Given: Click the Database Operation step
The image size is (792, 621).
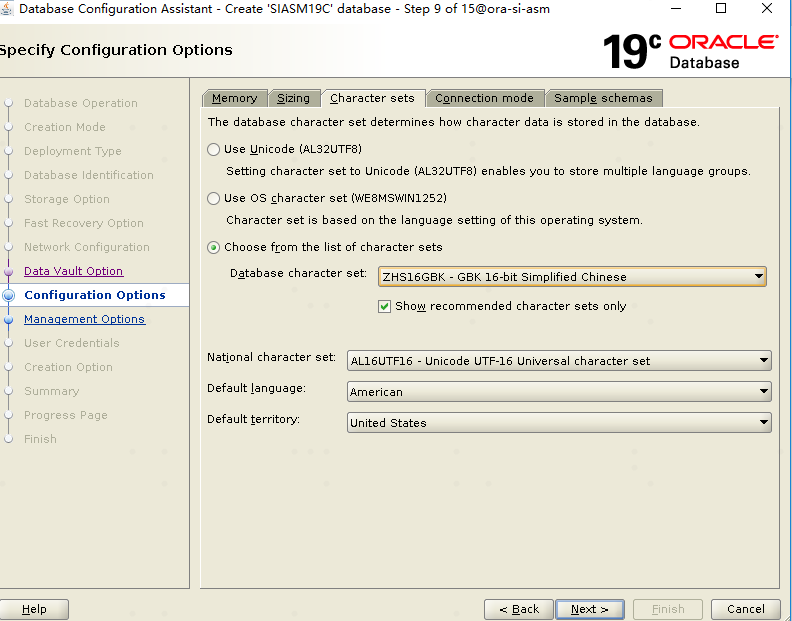Looking at the screenshot, I should 81,103.
